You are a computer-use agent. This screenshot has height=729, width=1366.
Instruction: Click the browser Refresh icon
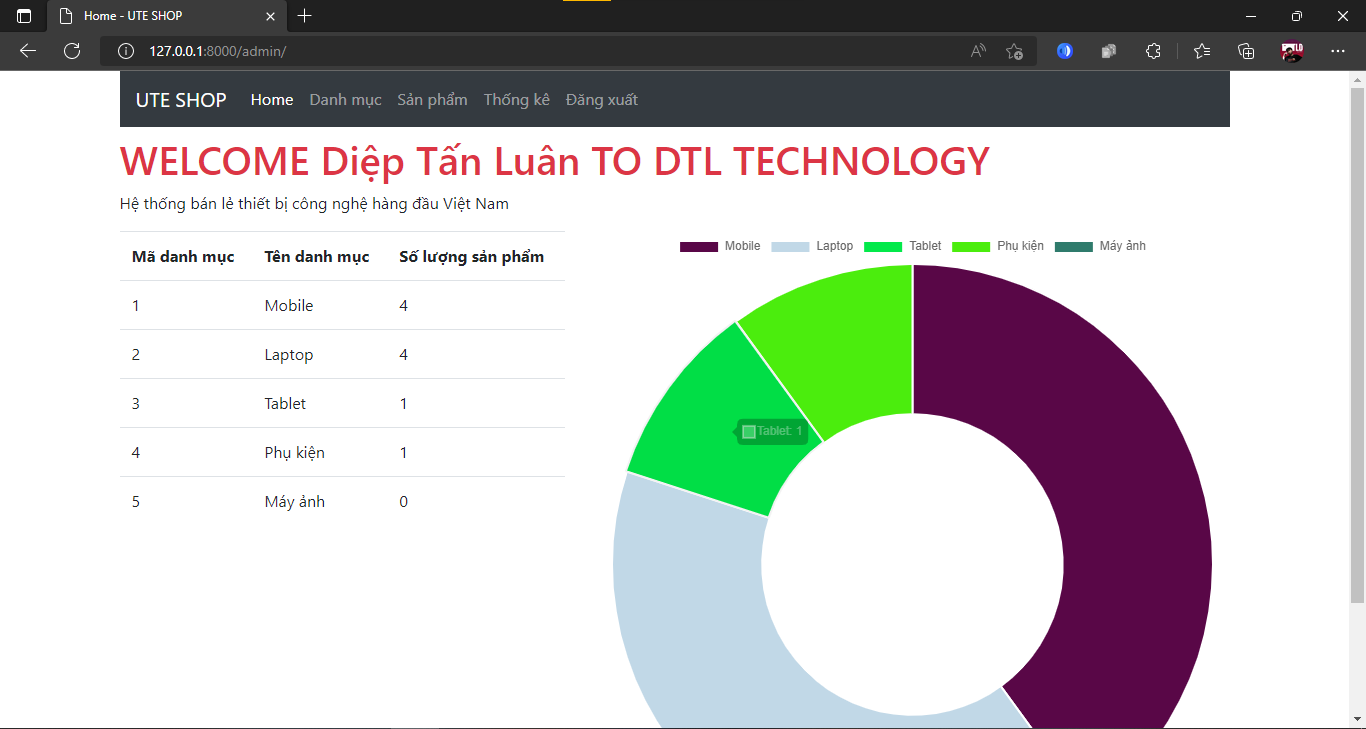[x=71, y=51]
